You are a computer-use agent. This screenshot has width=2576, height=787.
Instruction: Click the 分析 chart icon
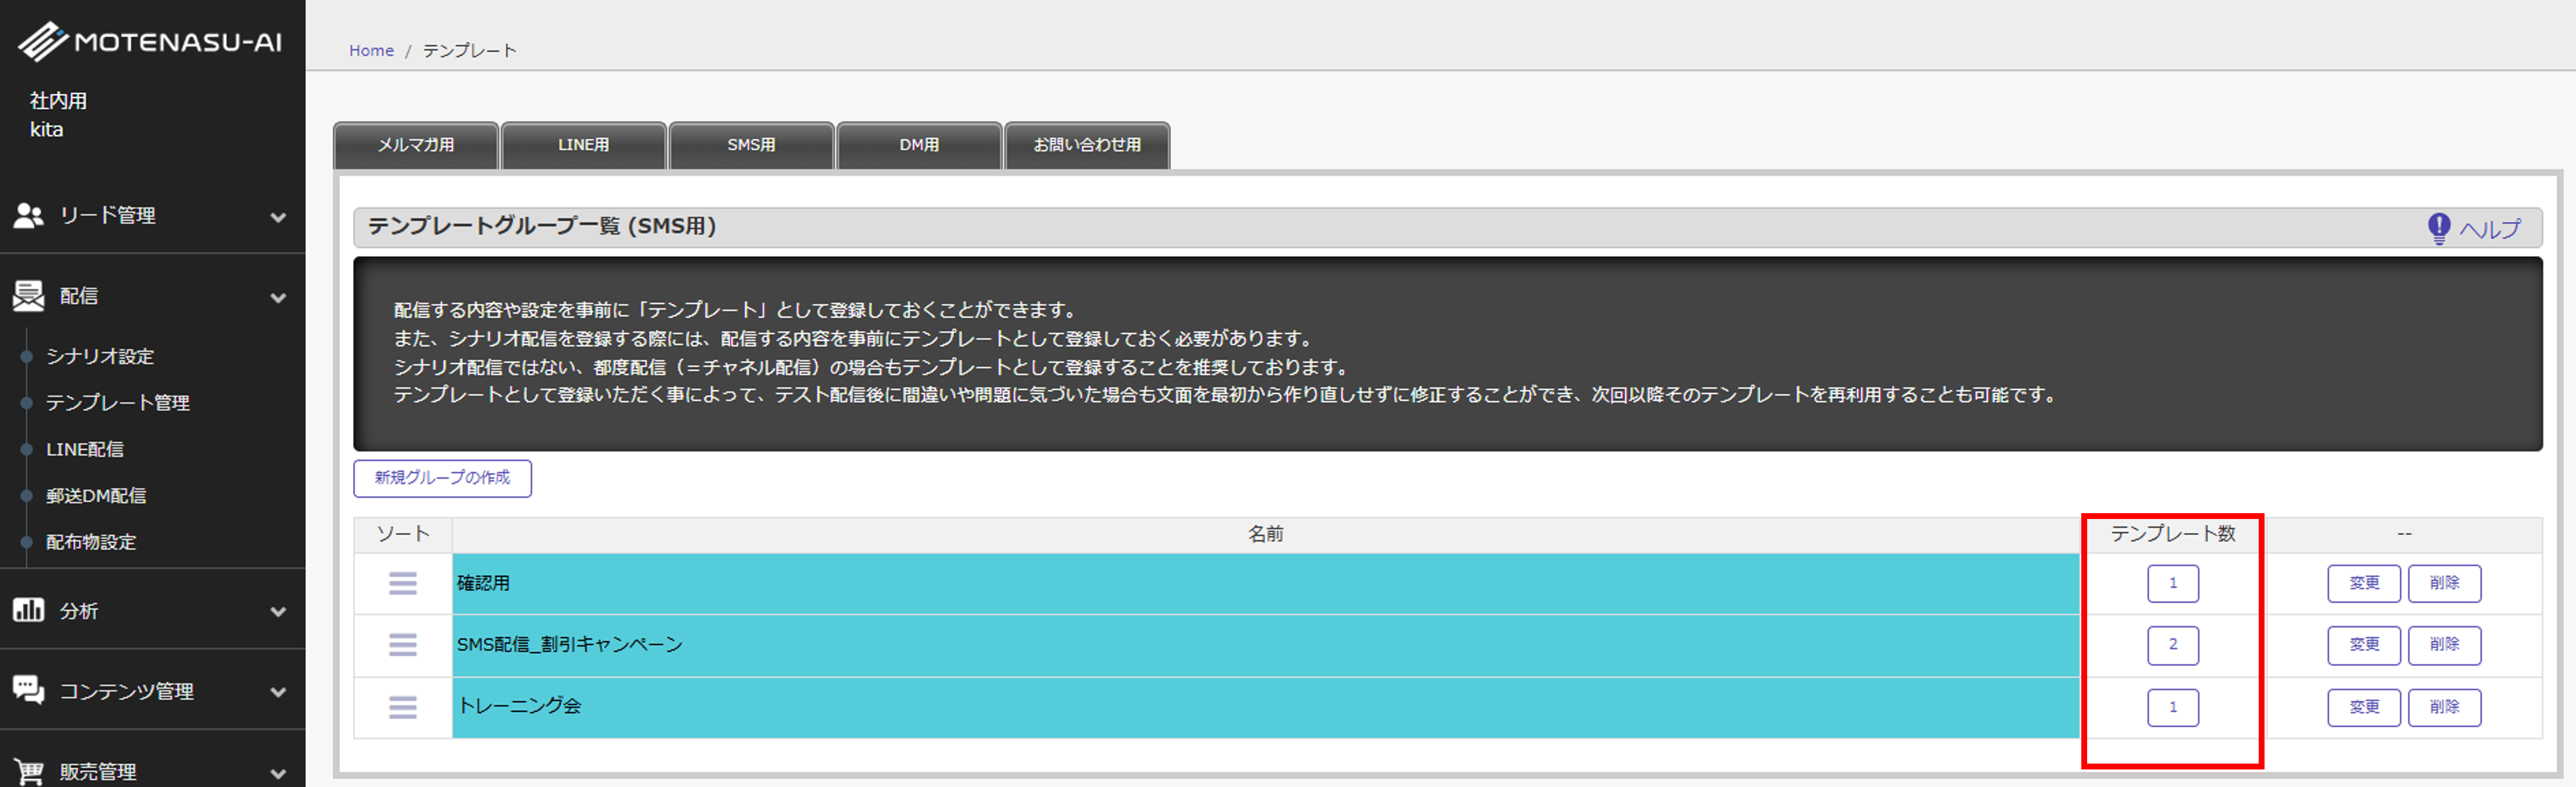(28, 610)
